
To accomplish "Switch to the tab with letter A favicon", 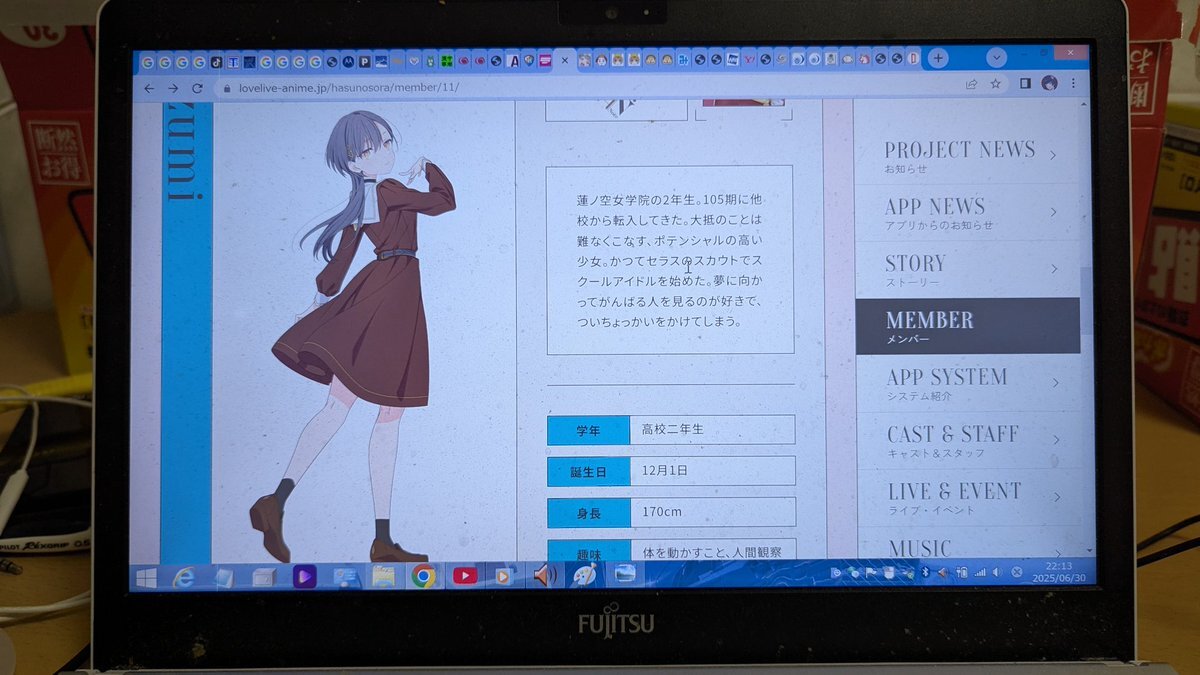I will click(513, 60).
